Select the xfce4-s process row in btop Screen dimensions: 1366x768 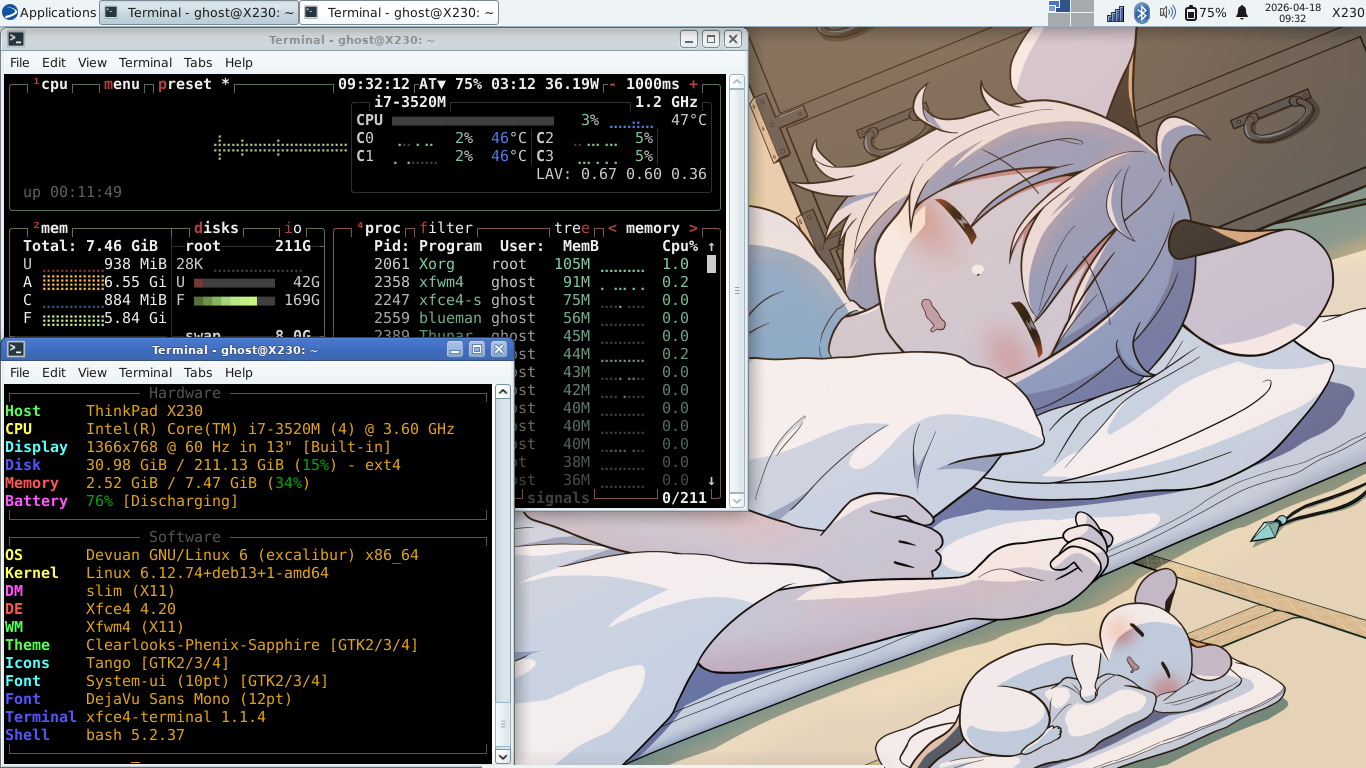(531, 300)
